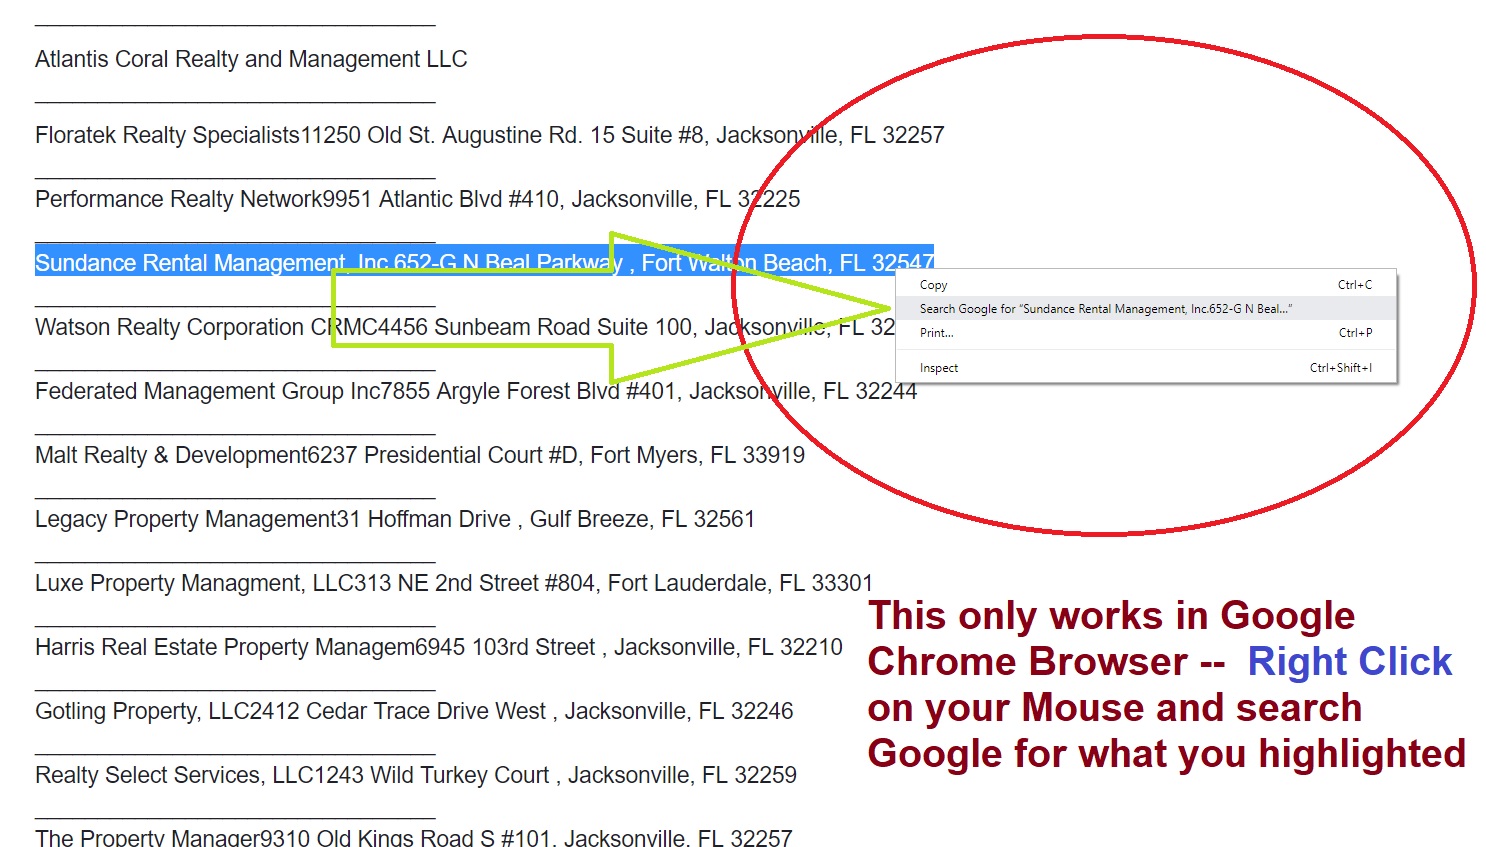
Task: Click the Federated Management Group Inc line
Action: click(476, 391)
